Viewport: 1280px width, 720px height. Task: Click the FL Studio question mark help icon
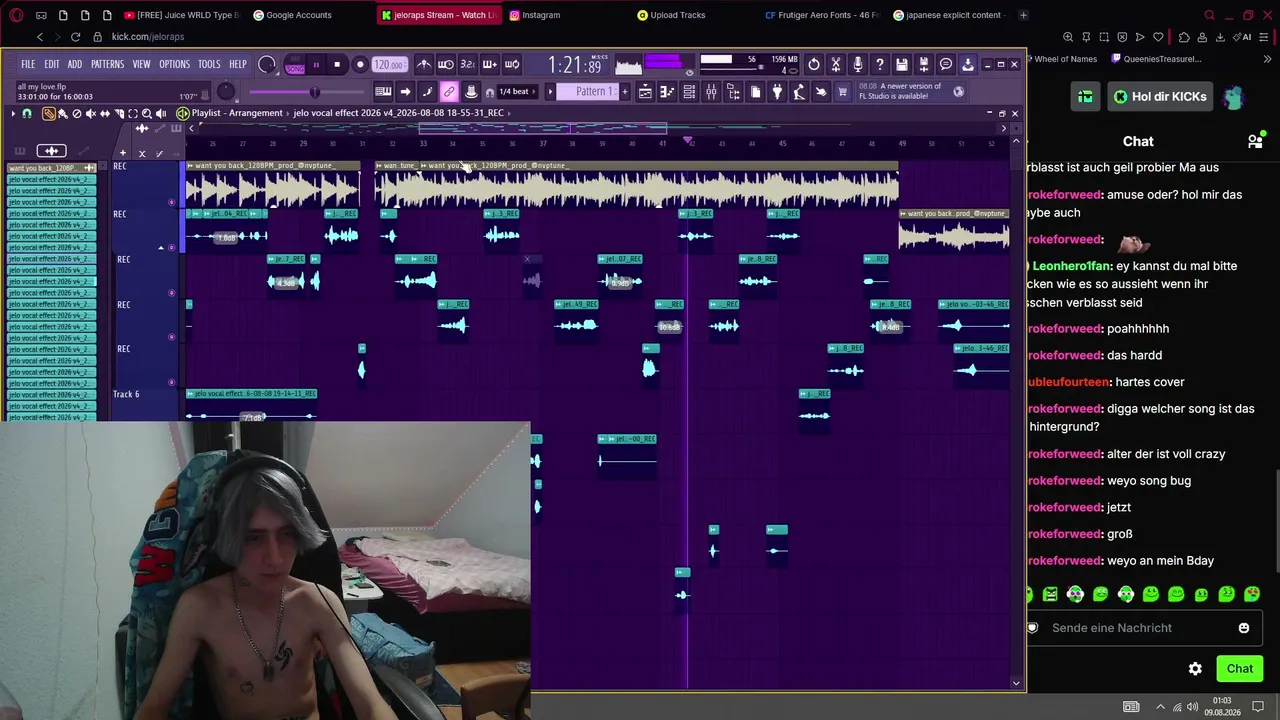(x=880, y=65)
